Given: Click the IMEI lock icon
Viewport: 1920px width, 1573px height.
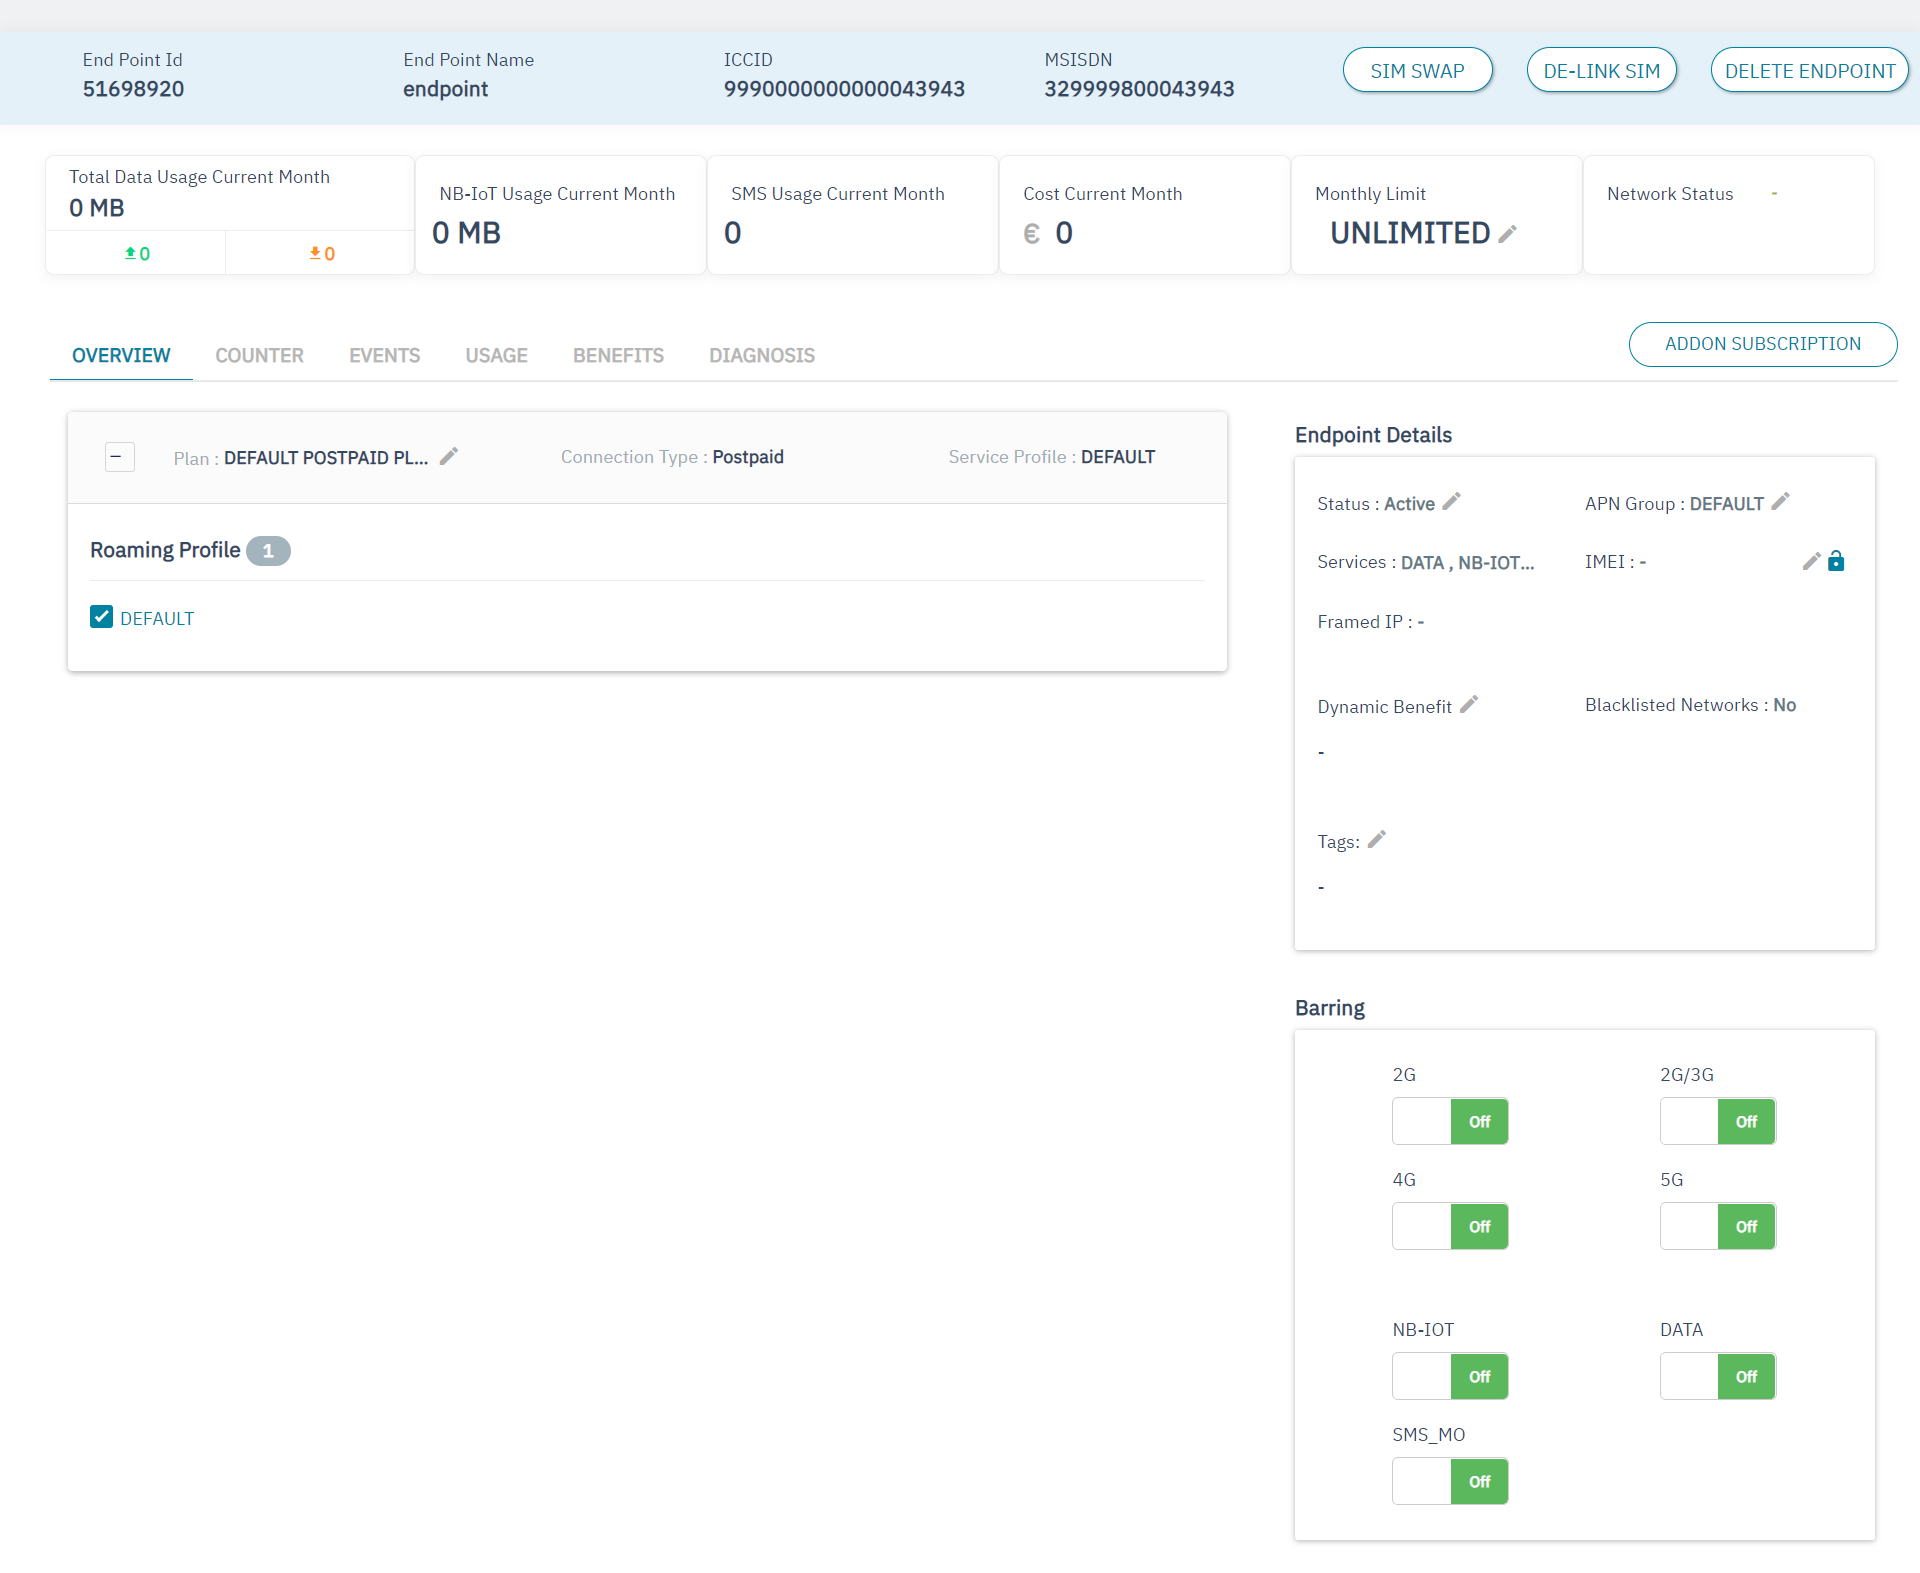Looking at the screenshot, I should [x=1836, y=561].
